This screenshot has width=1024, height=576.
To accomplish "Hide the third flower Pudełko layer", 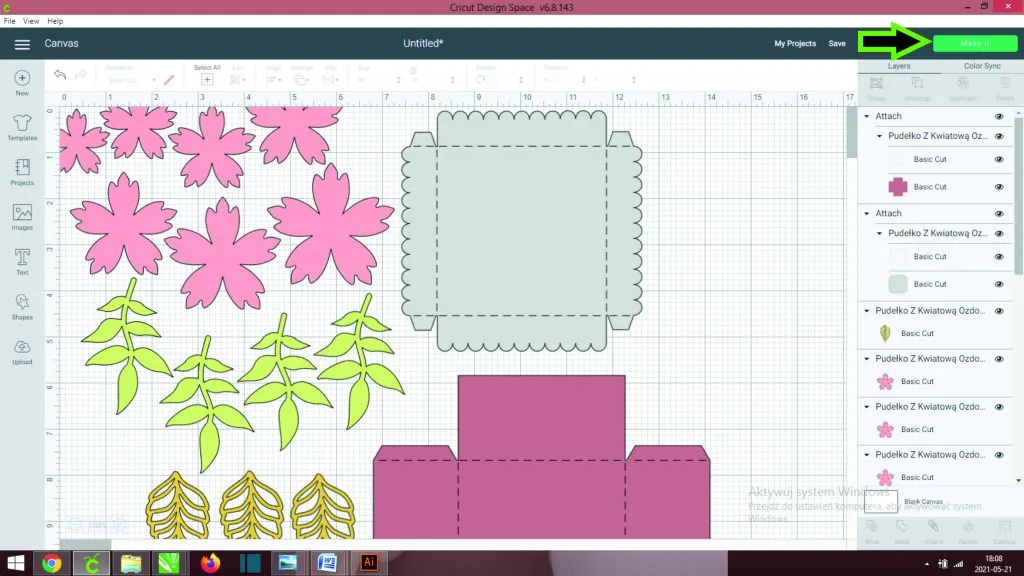I will click(999, 455).
